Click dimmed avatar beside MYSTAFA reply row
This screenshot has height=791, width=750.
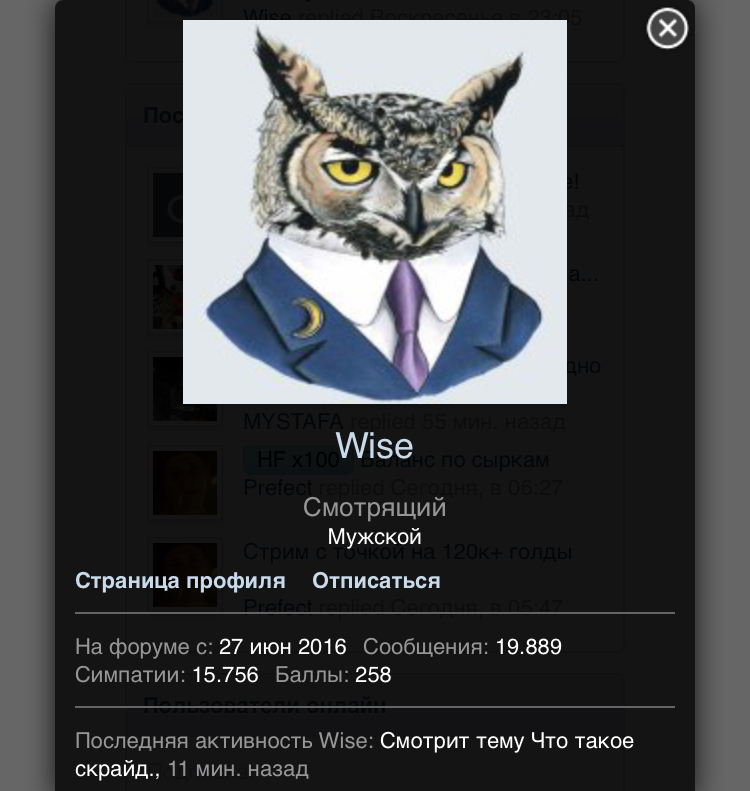point(185,388)
